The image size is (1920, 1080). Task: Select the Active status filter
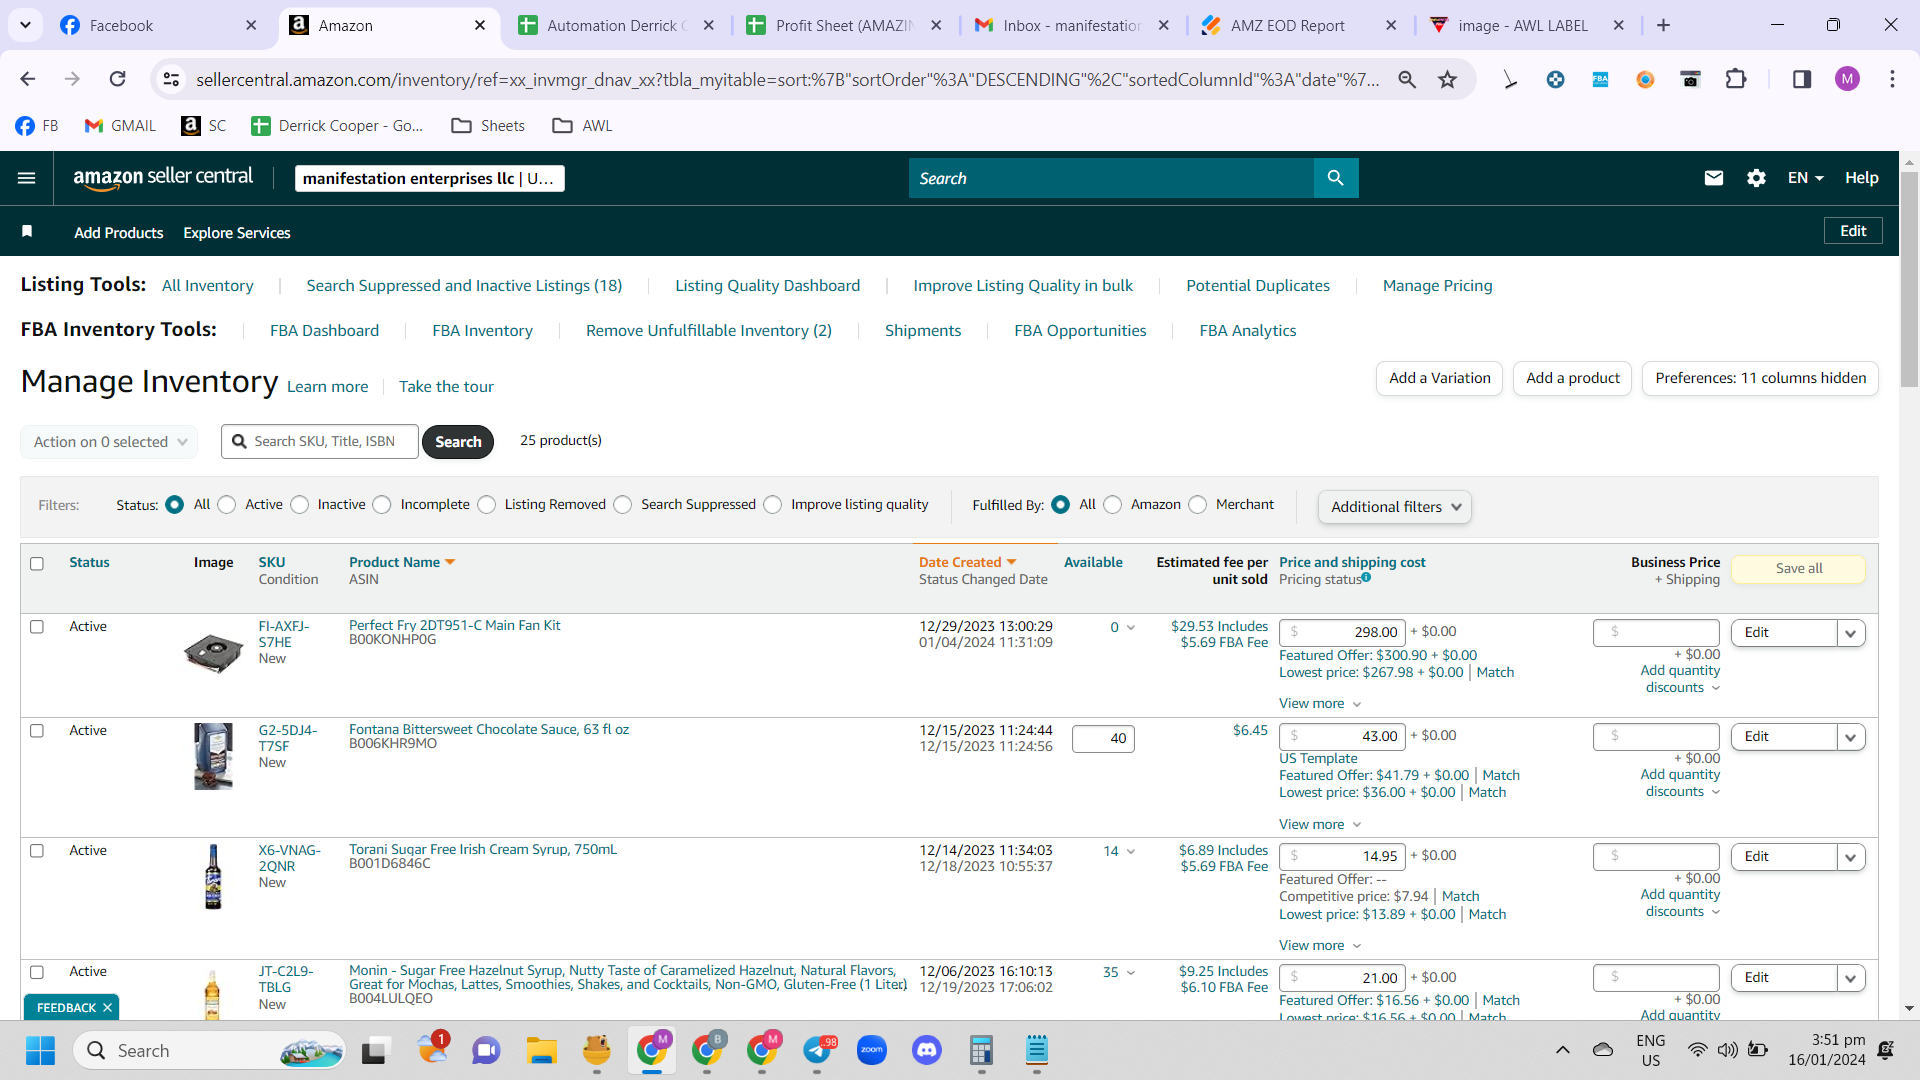227,505
